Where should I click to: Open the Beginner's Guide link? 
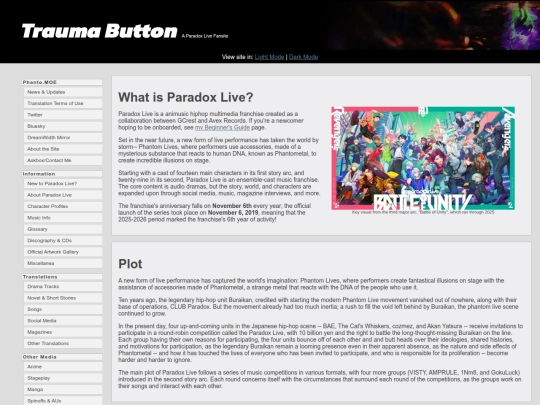click(x=222, y=127)
